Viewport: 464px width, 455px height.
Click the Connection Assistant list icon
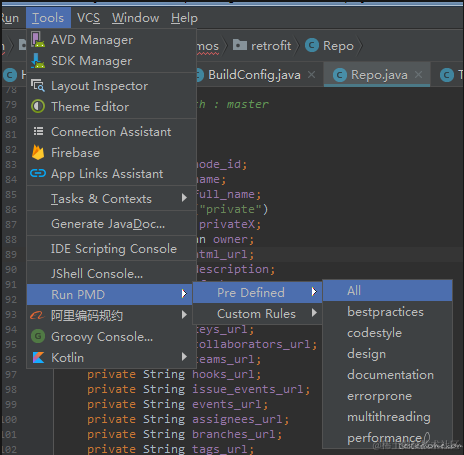click(38, 131)
